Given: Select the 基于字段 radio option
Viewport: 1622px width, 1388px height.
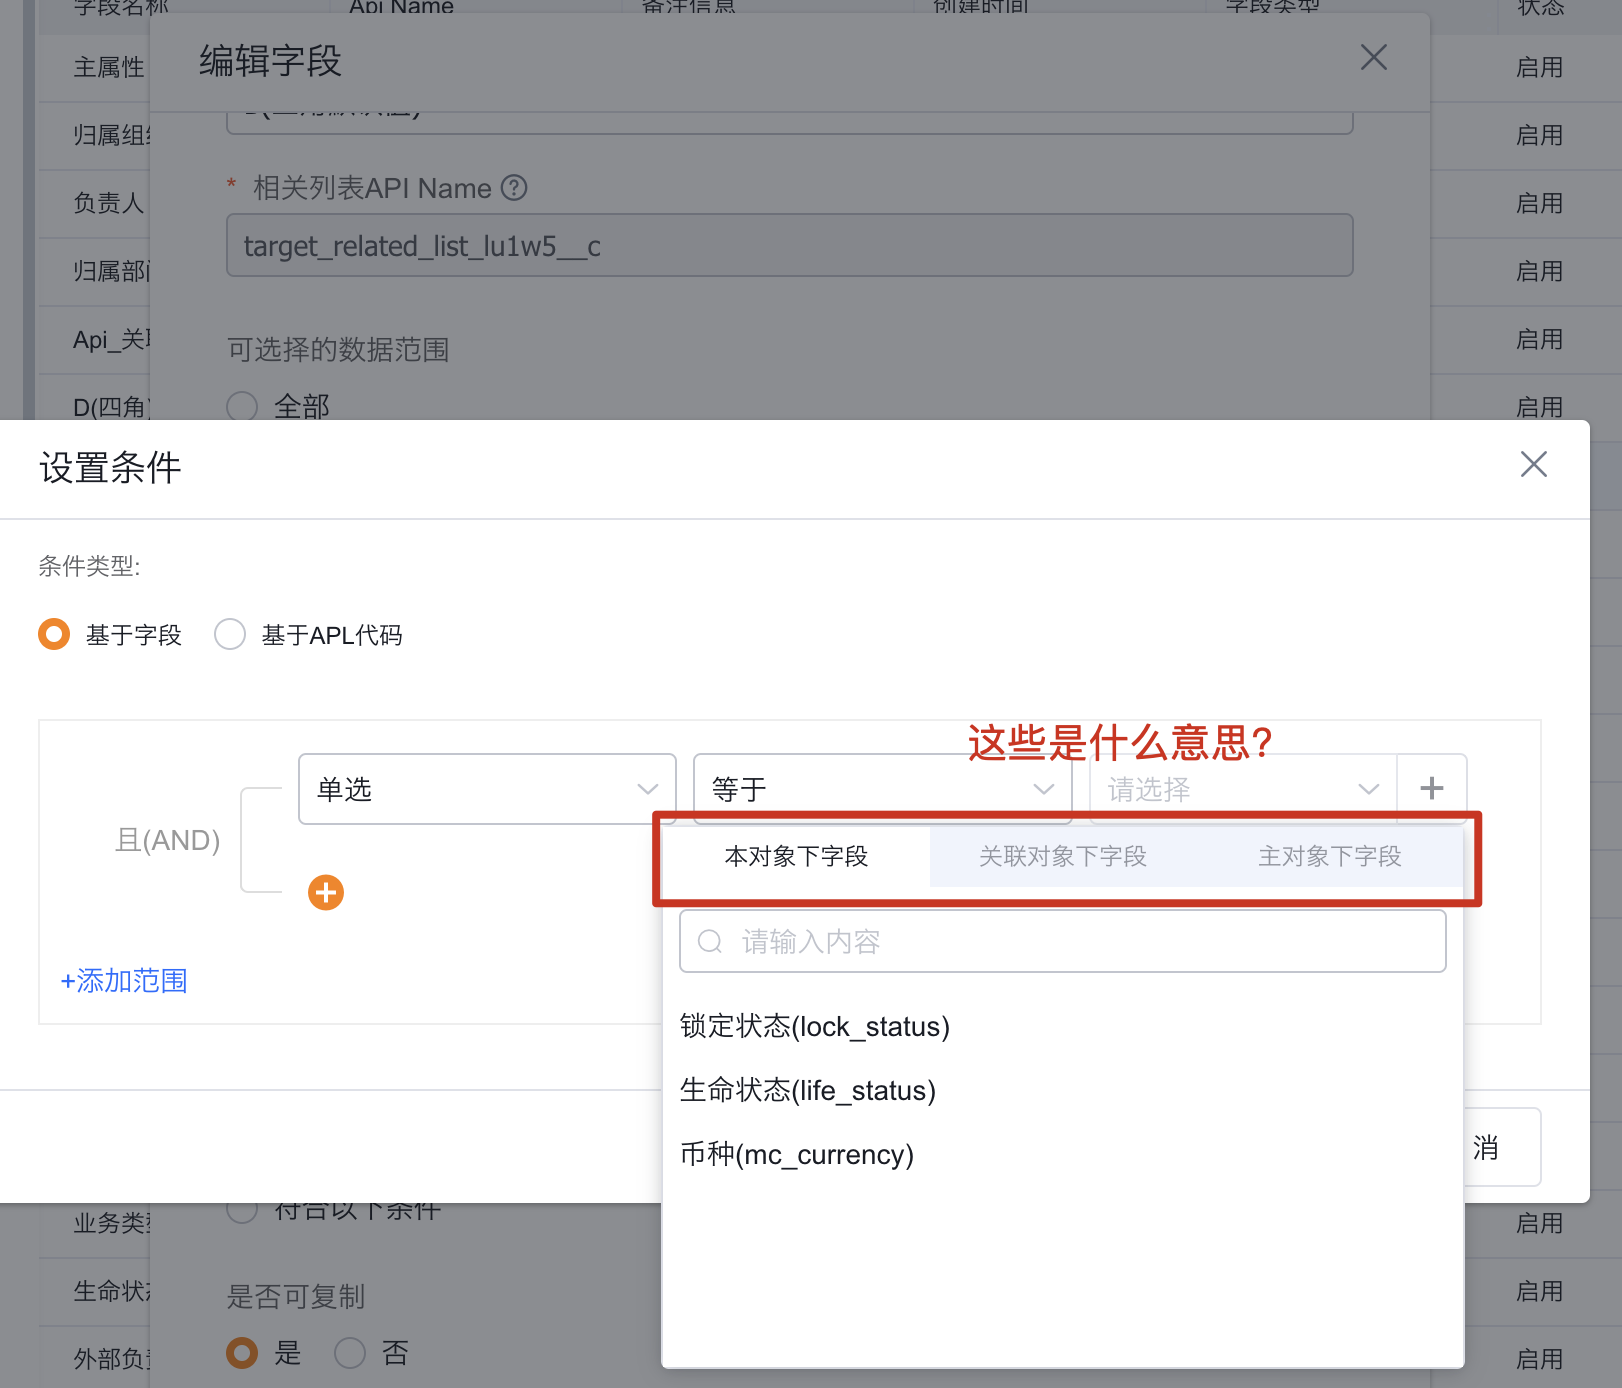Looking at the screenshot, I should point(54,634).
